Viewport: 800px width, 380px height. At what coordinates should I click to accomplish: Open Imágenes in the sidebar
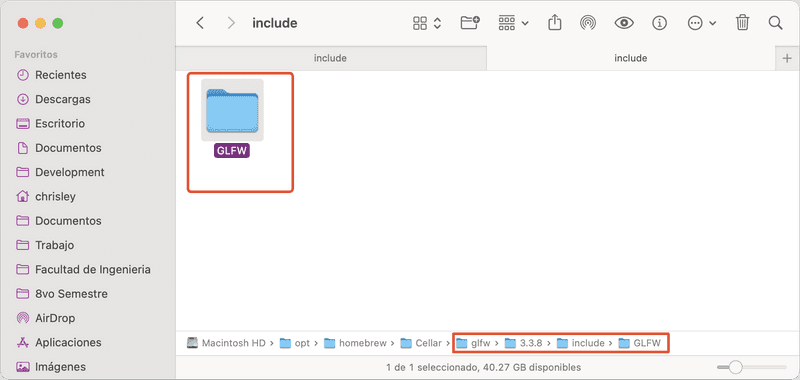pos(60,367)
